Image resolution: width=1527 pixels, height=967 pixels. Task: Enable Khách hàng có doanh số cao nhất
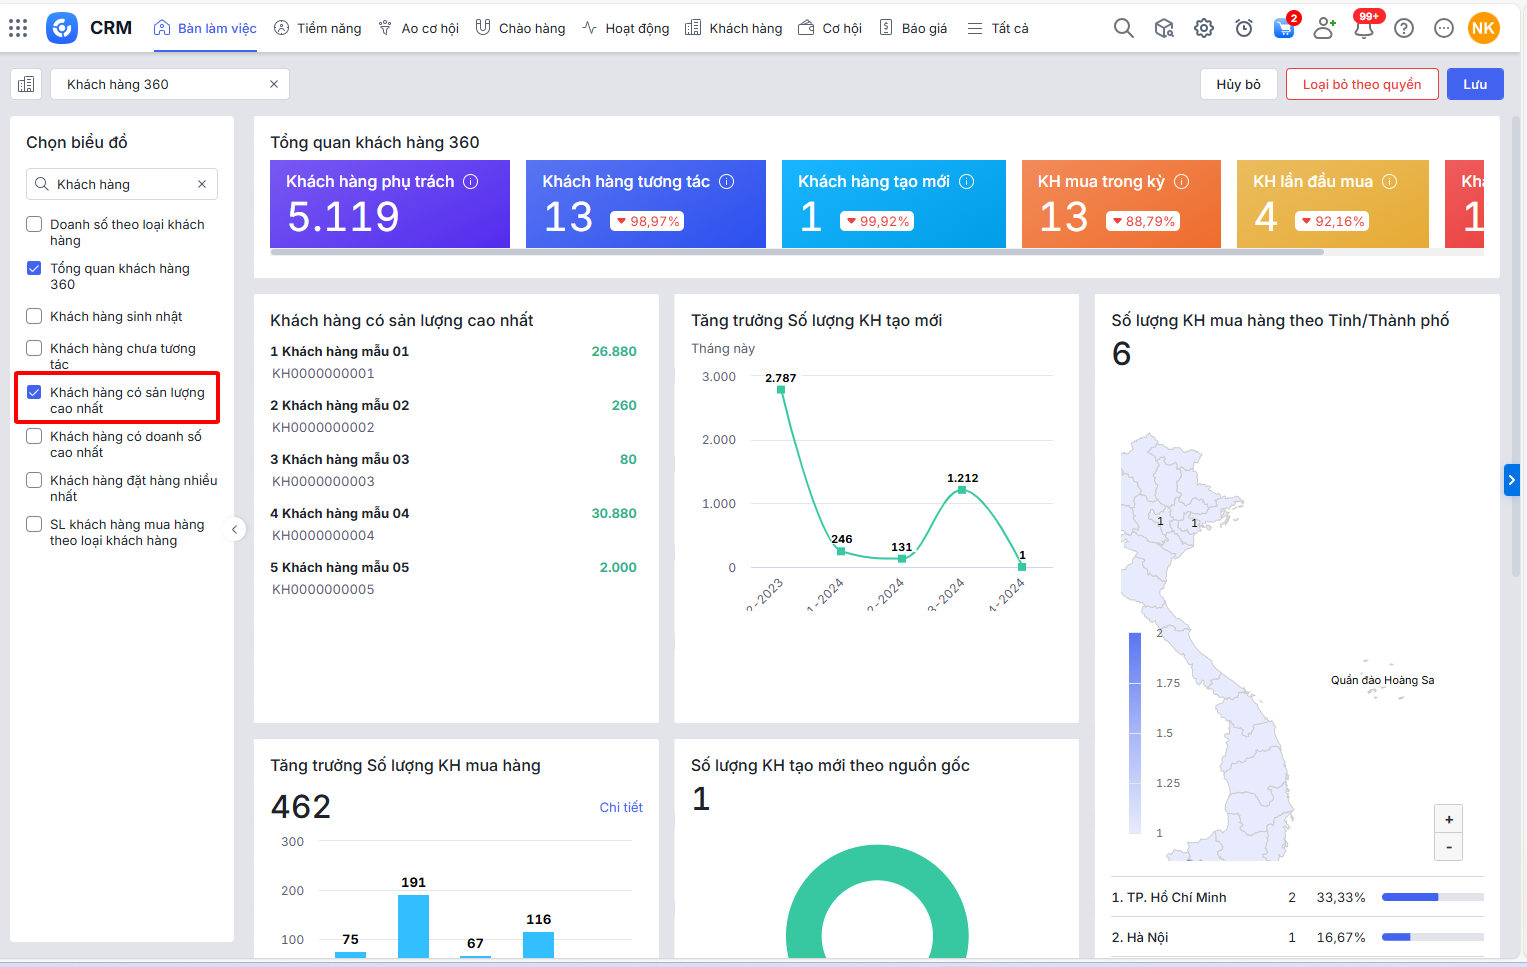34,437
